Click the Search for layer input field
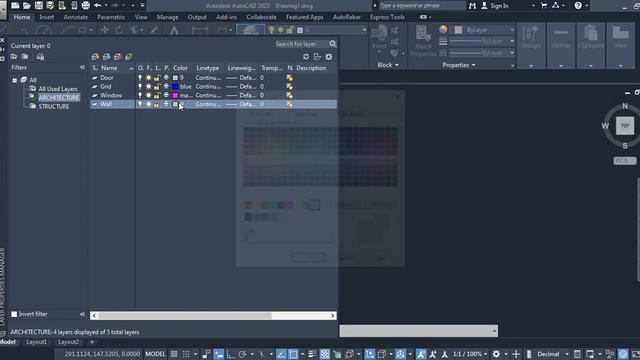640x360 pixels. 301,44
